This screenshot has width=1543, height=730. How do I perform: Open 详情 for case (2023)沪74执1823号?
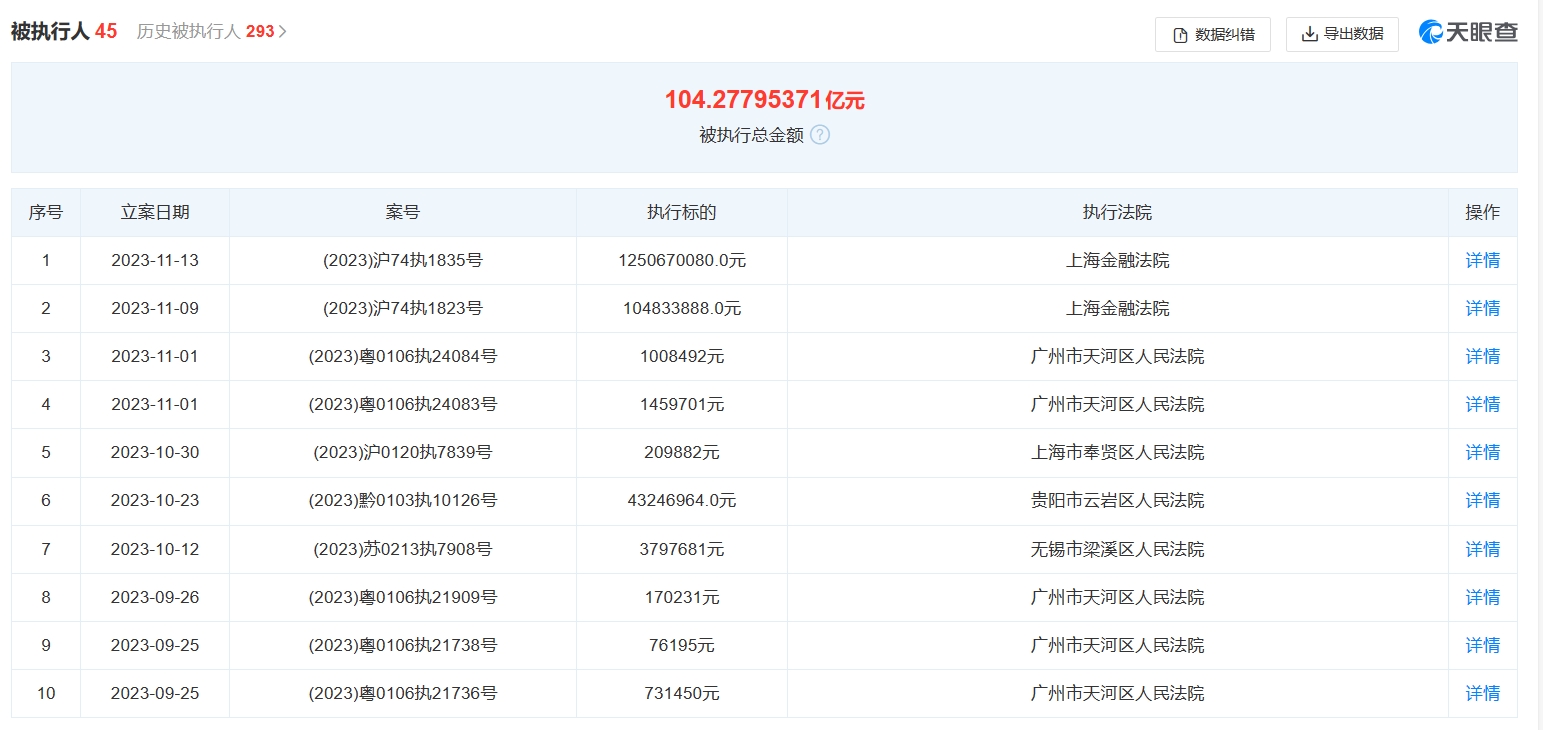(1482, 308)
